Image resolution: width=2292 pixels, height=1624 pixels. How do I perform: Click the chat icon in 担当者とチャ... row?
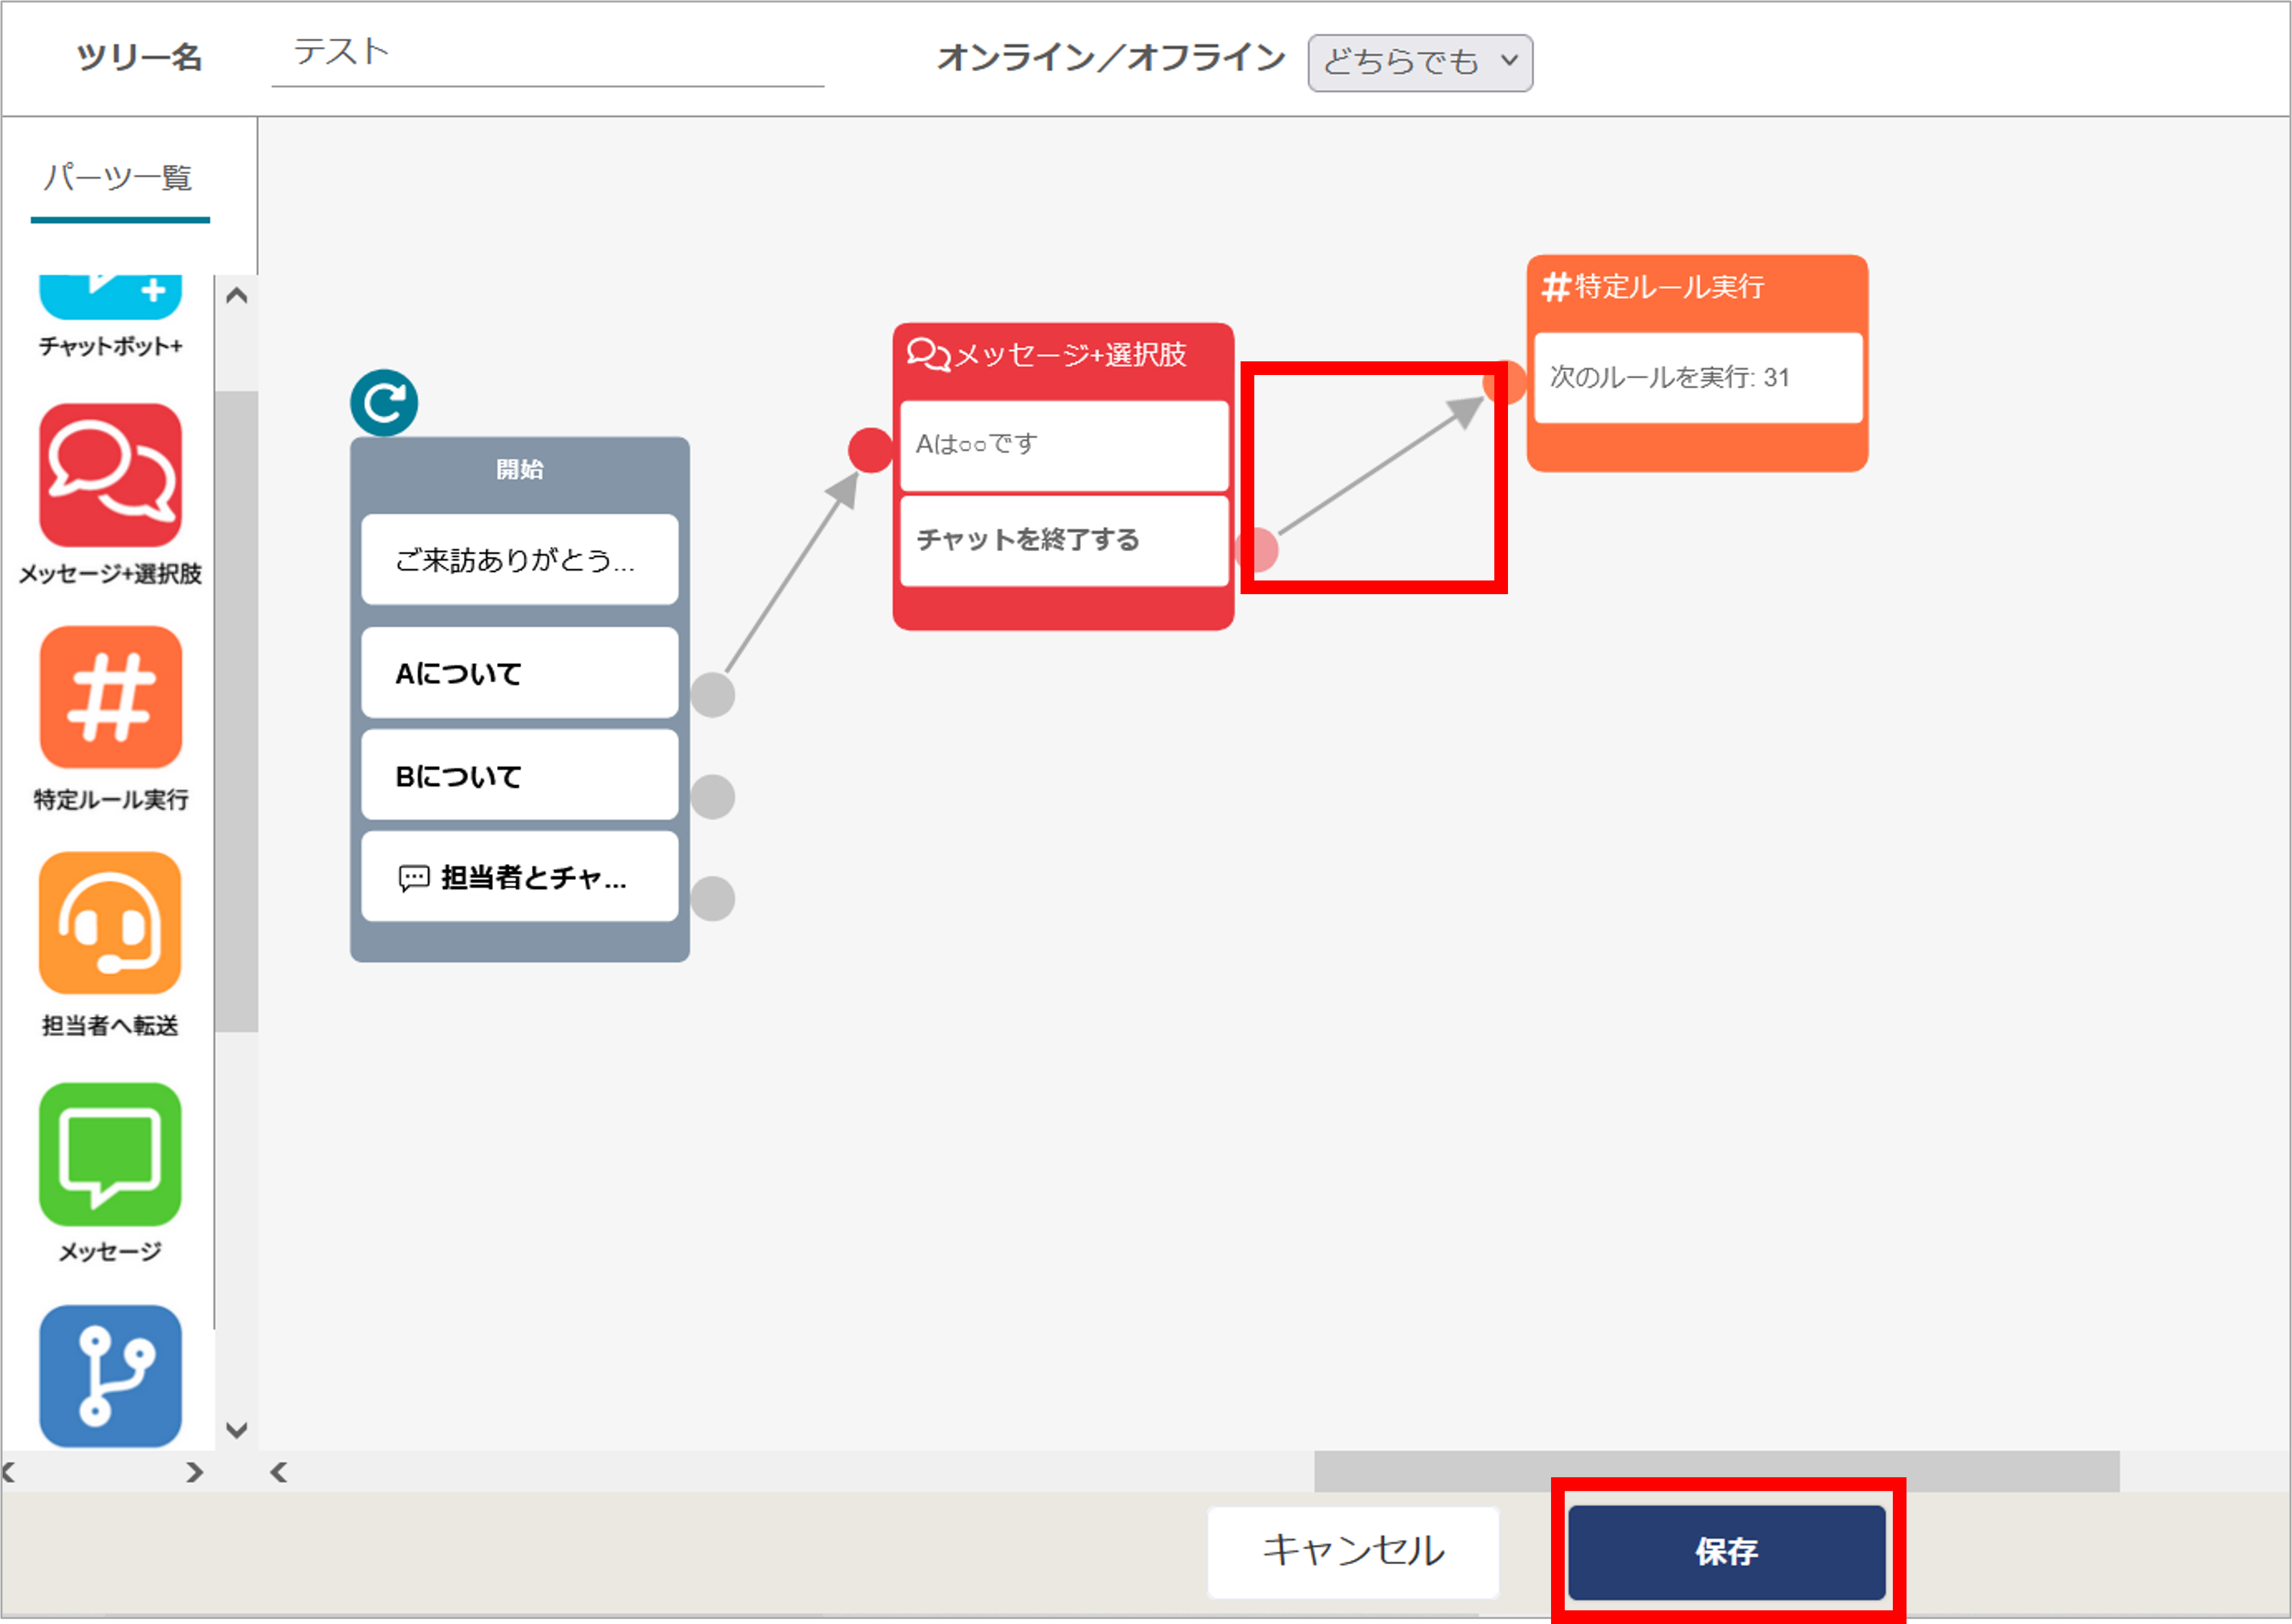[414, 878]
